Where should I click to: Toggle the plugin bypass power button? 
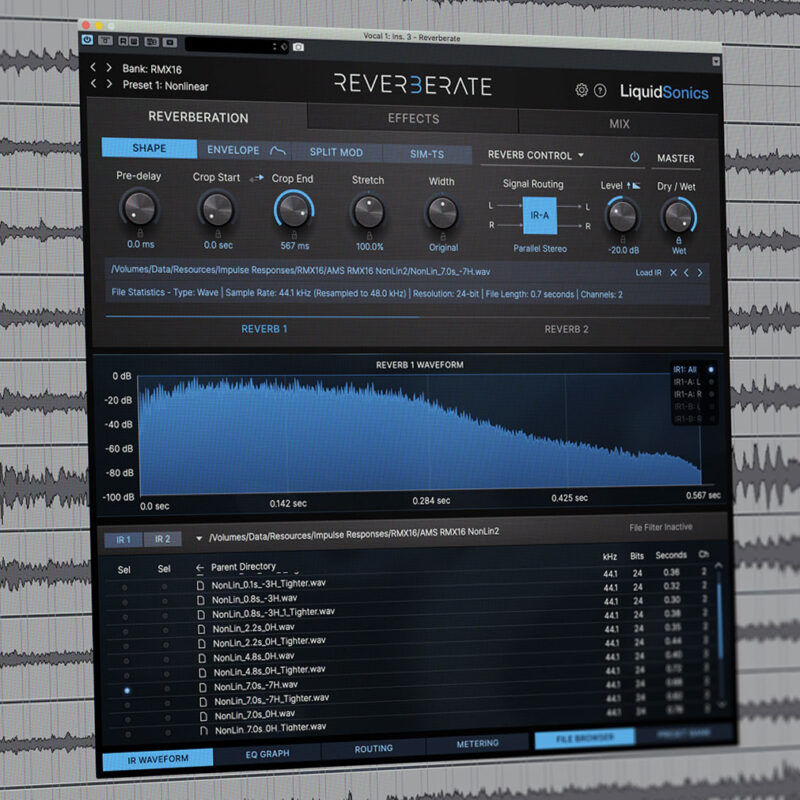(87, 39)
